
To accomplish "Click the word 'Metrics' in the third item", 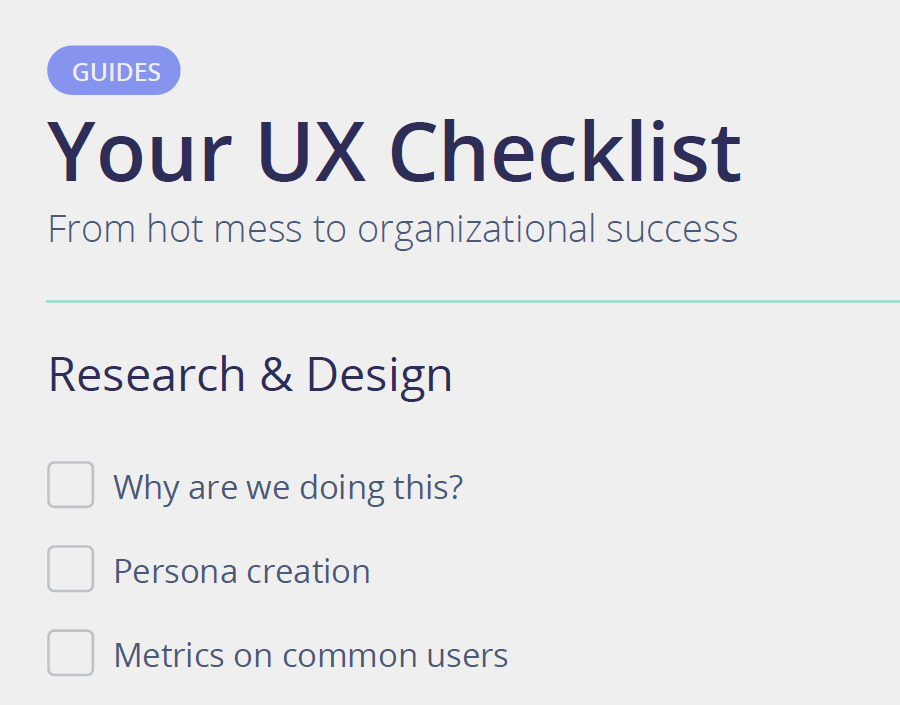I will (x=169, y=656).
